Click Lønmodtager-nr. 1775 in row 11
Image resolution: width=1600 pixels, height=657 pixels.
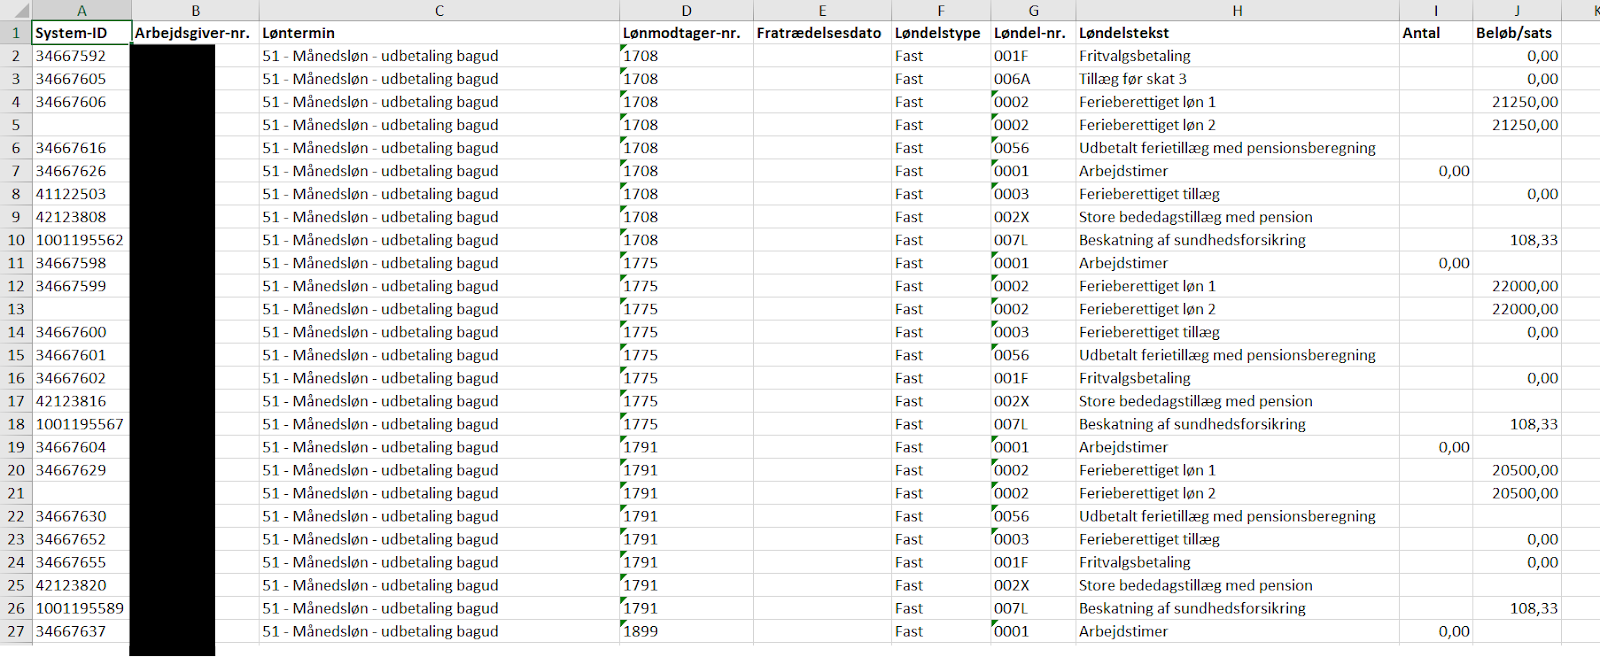686,263
